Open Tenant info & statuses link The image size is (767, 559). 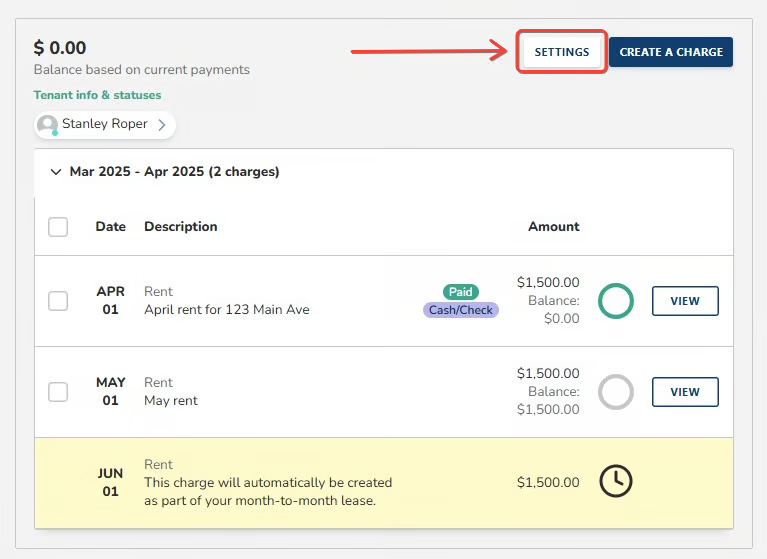97,95
